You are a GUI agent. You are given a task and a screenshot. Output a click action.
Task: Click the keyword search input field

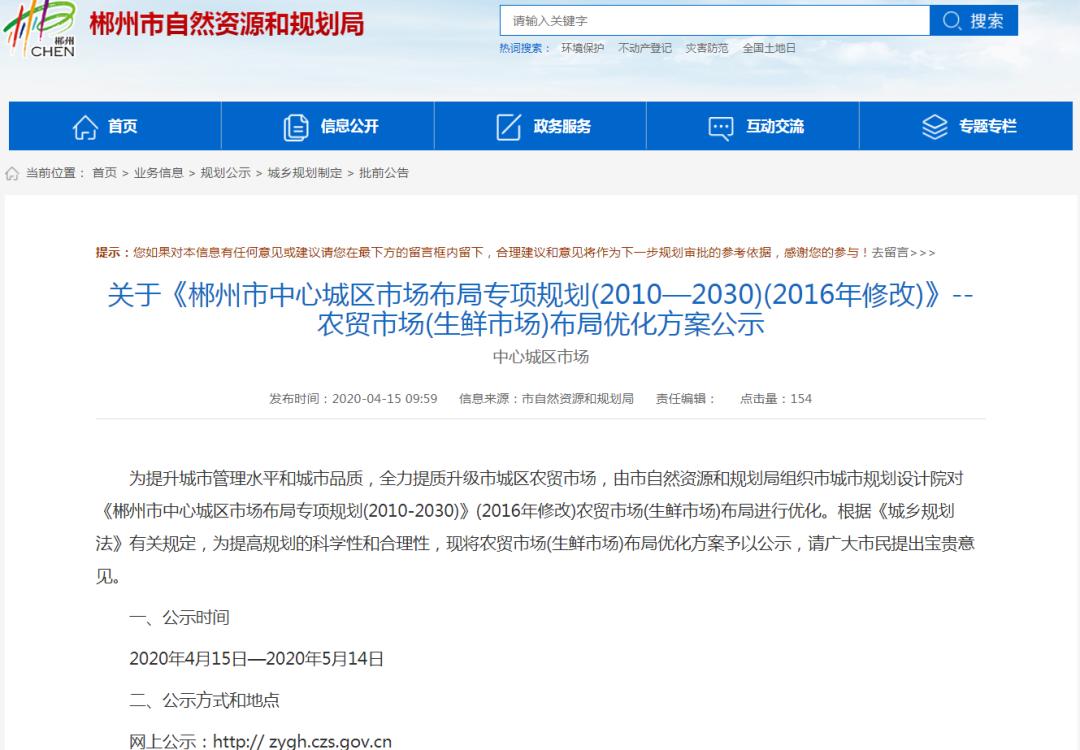click(700, 20)
